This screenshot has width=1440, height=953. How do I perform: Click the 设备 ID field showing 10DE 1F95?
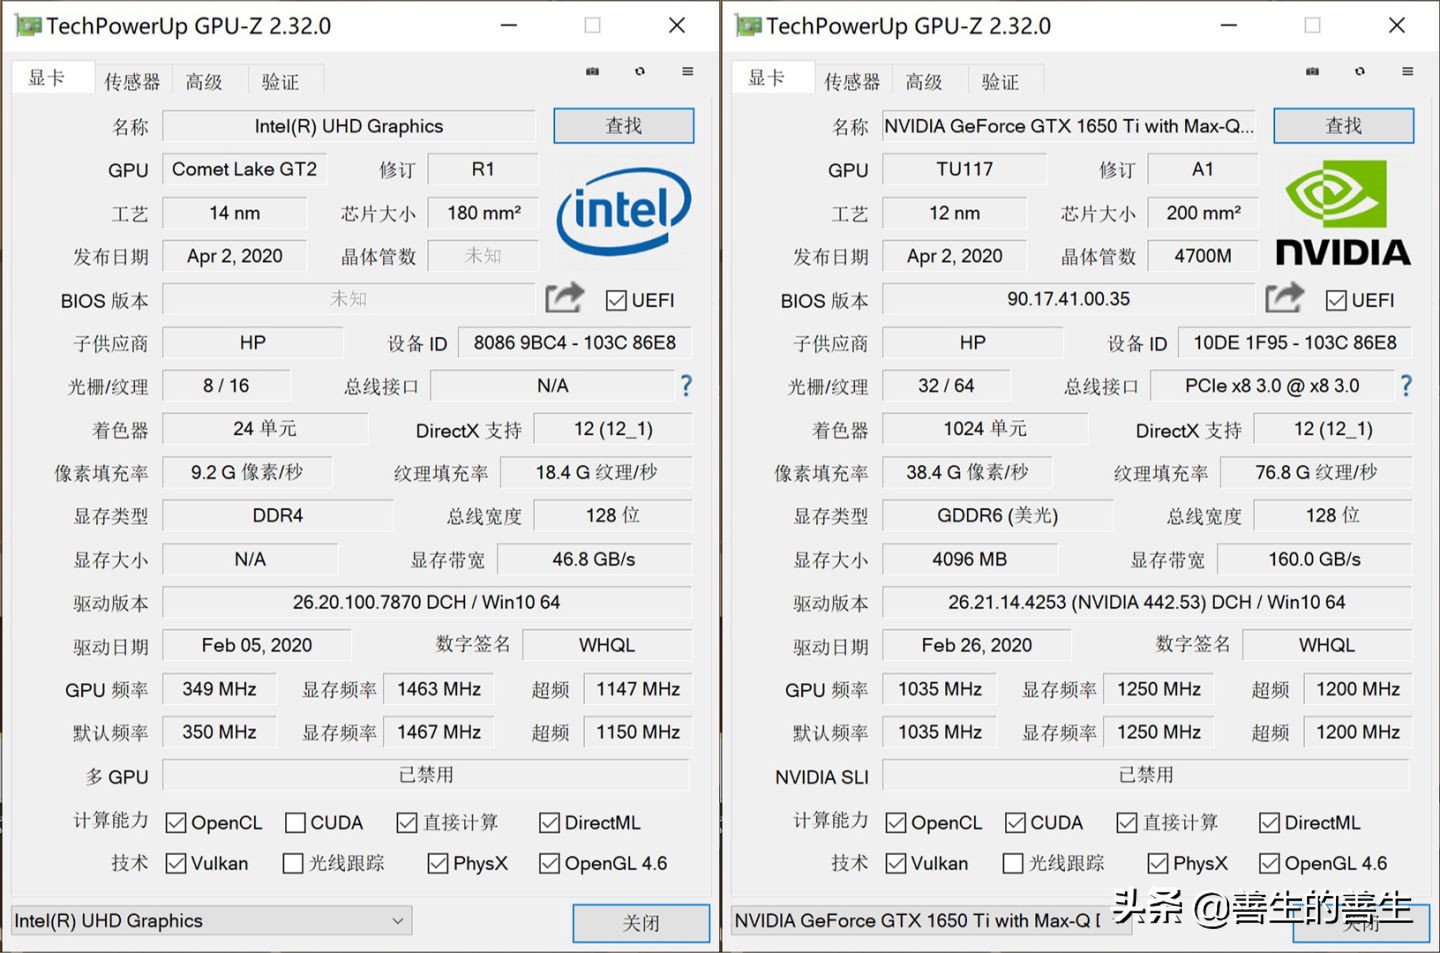(1294, 342)
